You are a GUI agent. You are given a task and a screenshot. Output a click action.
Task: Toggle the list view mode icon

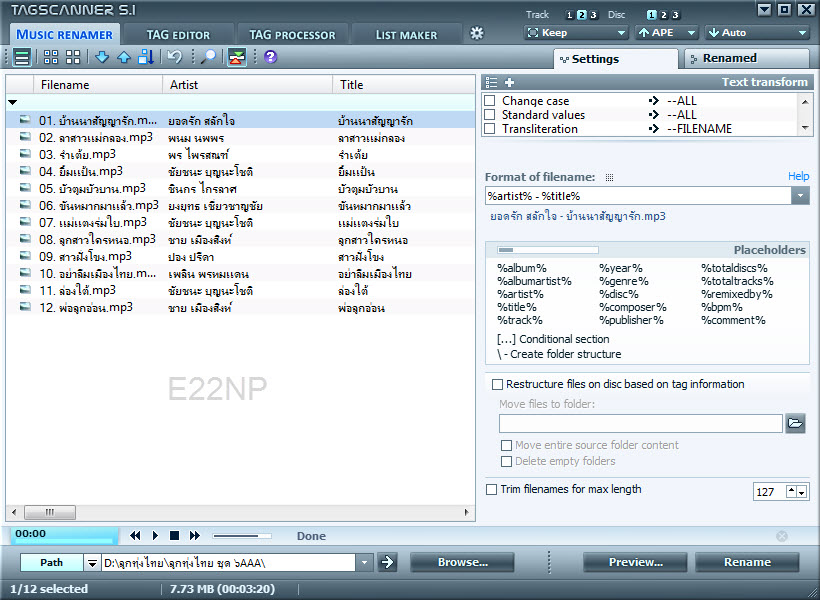click(x=22, y=57)
